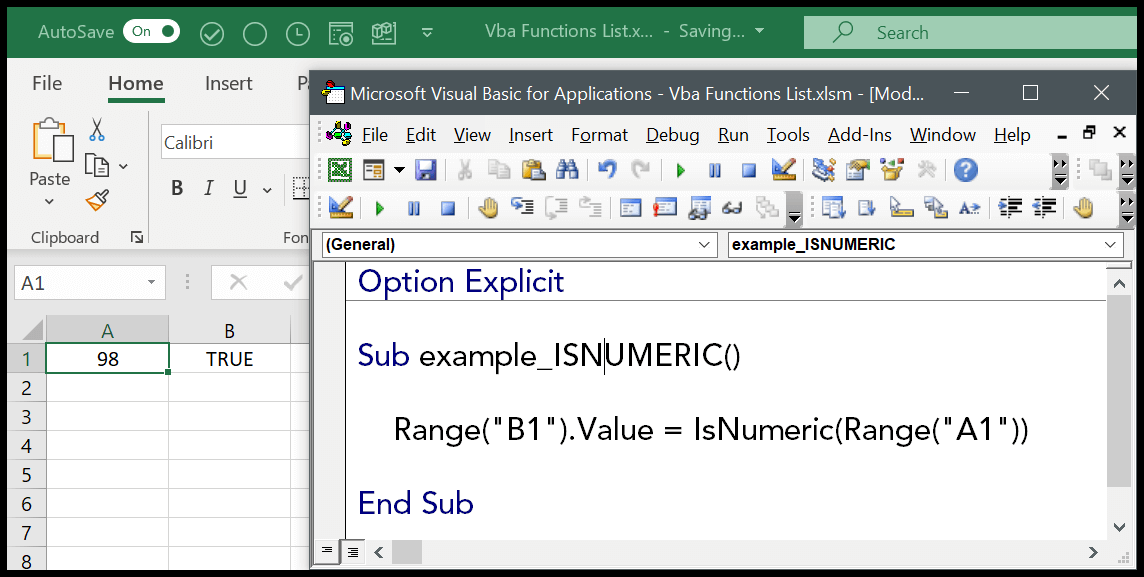Stop execution with the Reset icon
The height and width of the screenshot is (577, 1144).
[x=747, y=170]
